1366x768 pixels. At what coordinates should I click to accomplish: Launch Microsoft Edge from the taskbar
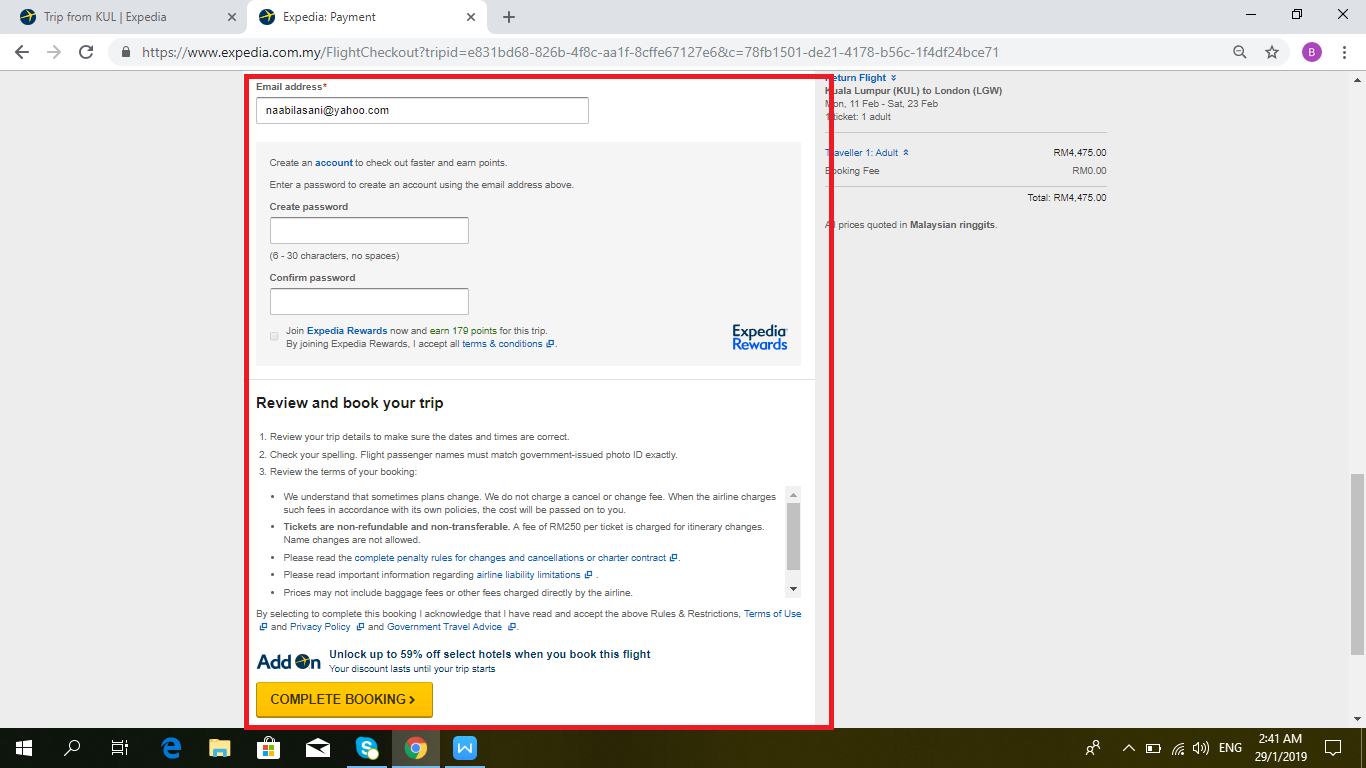click(171, 747)
